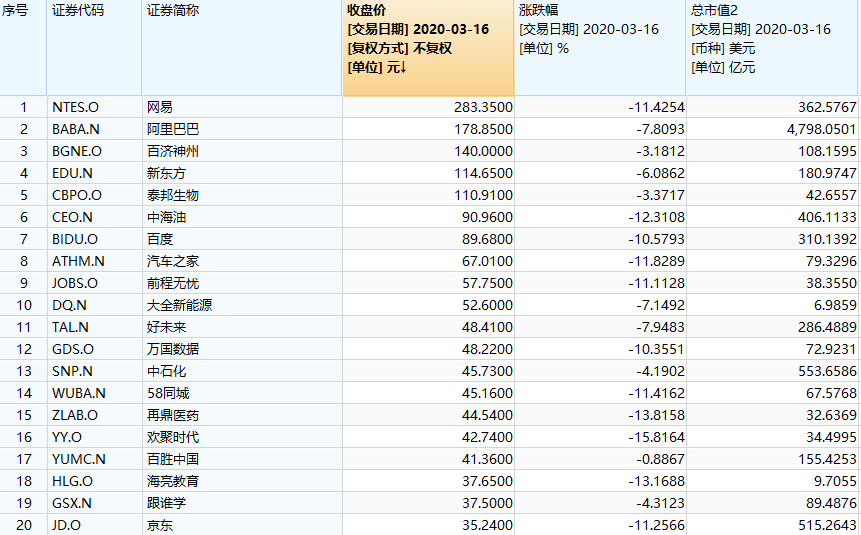Click the 序号 column header
Image resolution: width=861 pixels, height=535 pixels.
(x=23, y=48)
